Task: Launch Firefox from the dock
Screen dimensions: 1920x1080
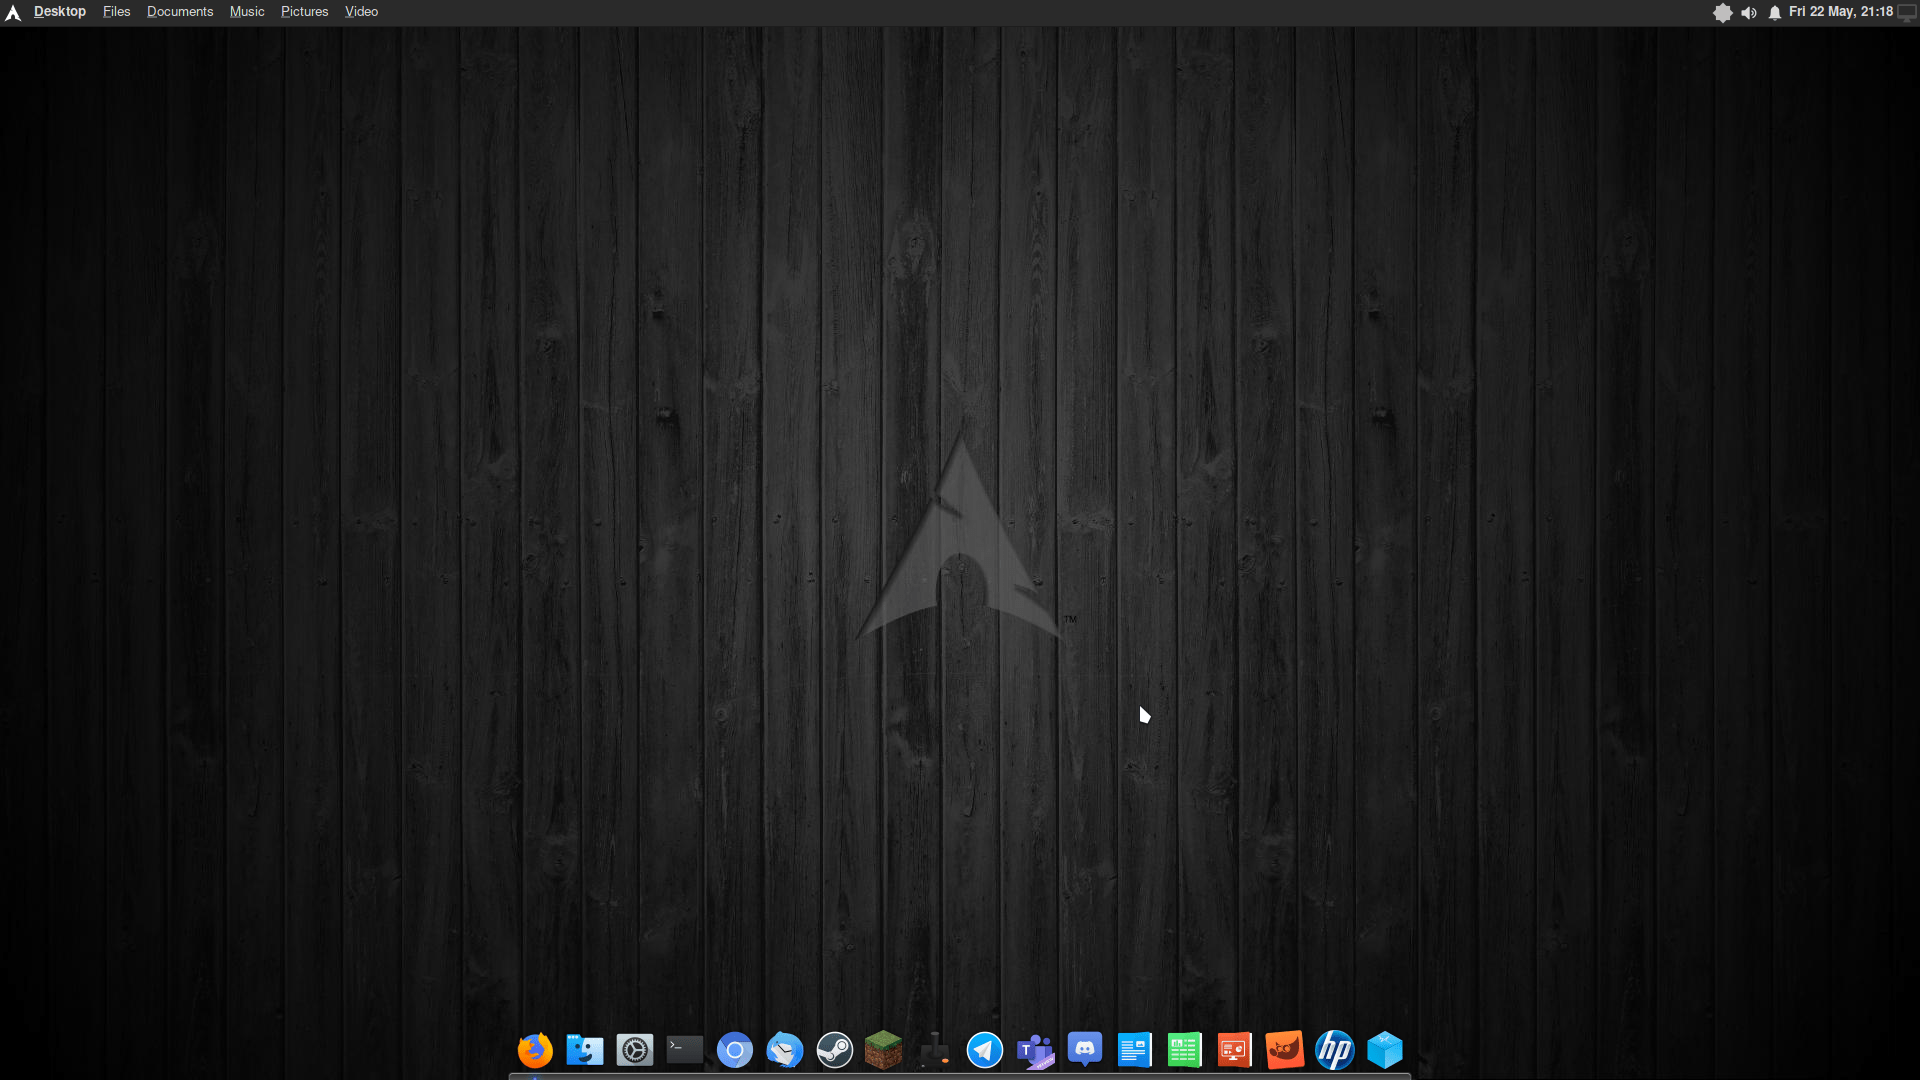Action: pyautogui.click(x=535, y=1050)
